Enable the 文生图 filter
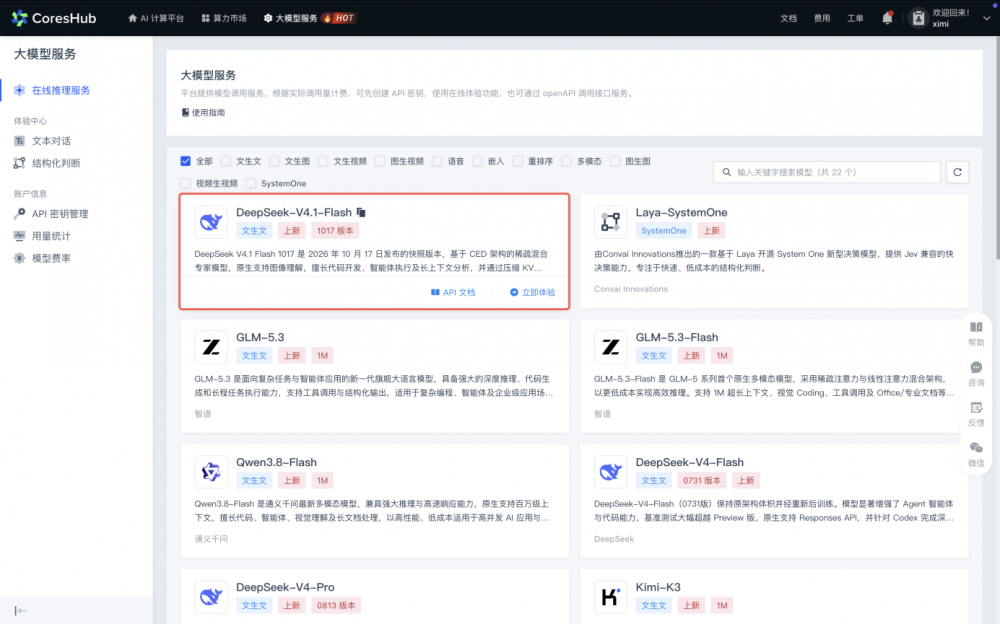This screenshot has width=1000, height=624. [274, 161]
